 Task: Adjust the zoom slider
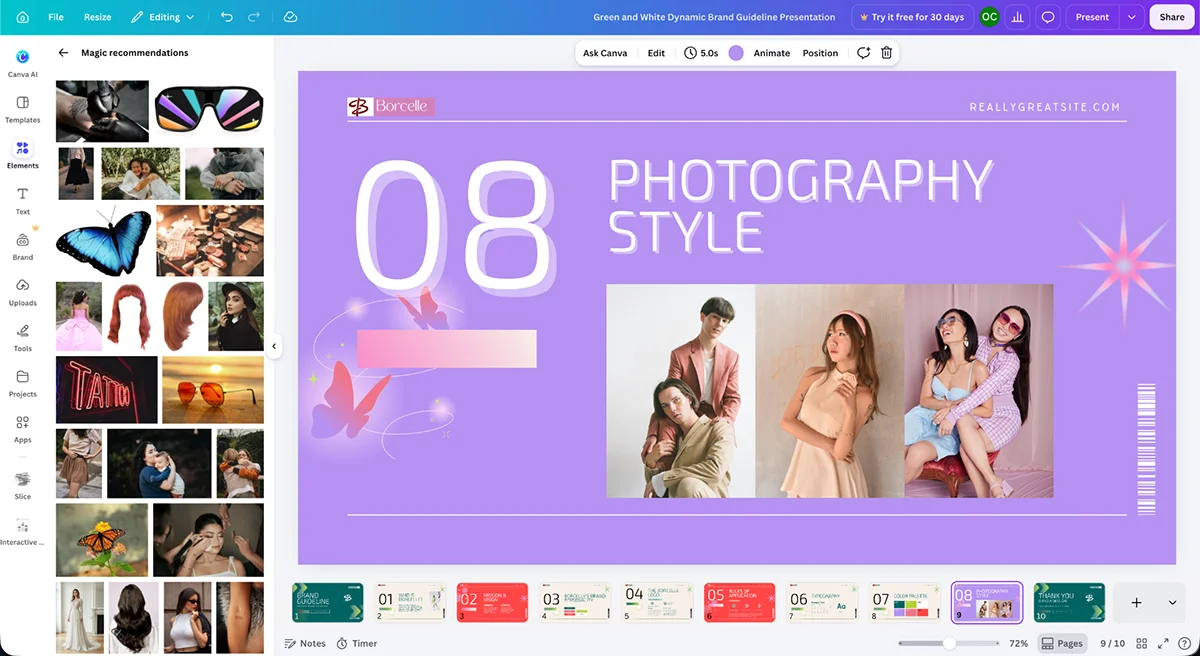point(948,643)
